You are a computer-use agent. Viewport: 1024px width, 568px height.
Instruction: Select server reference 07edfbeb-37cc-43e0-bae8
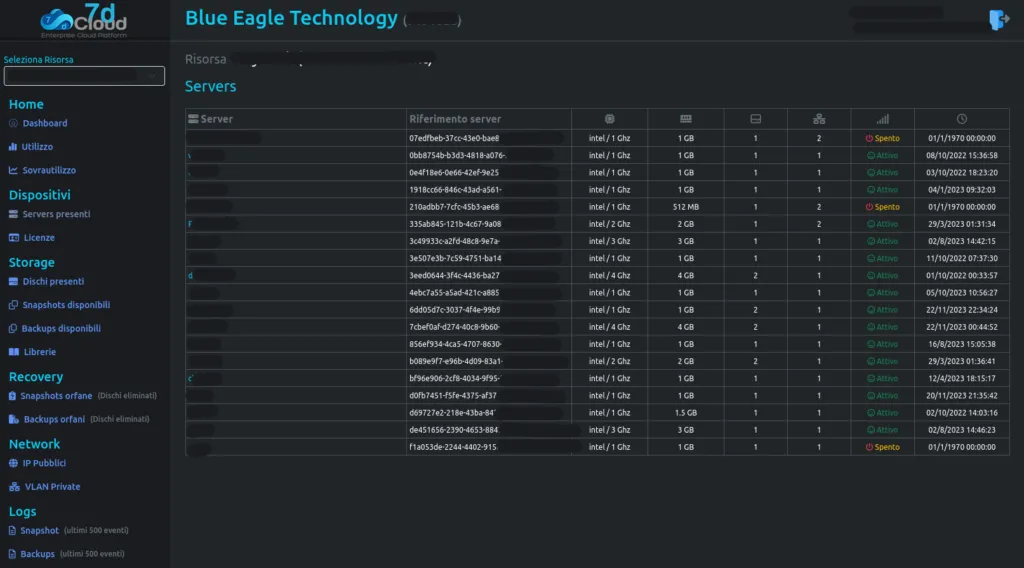coord(454,138)
